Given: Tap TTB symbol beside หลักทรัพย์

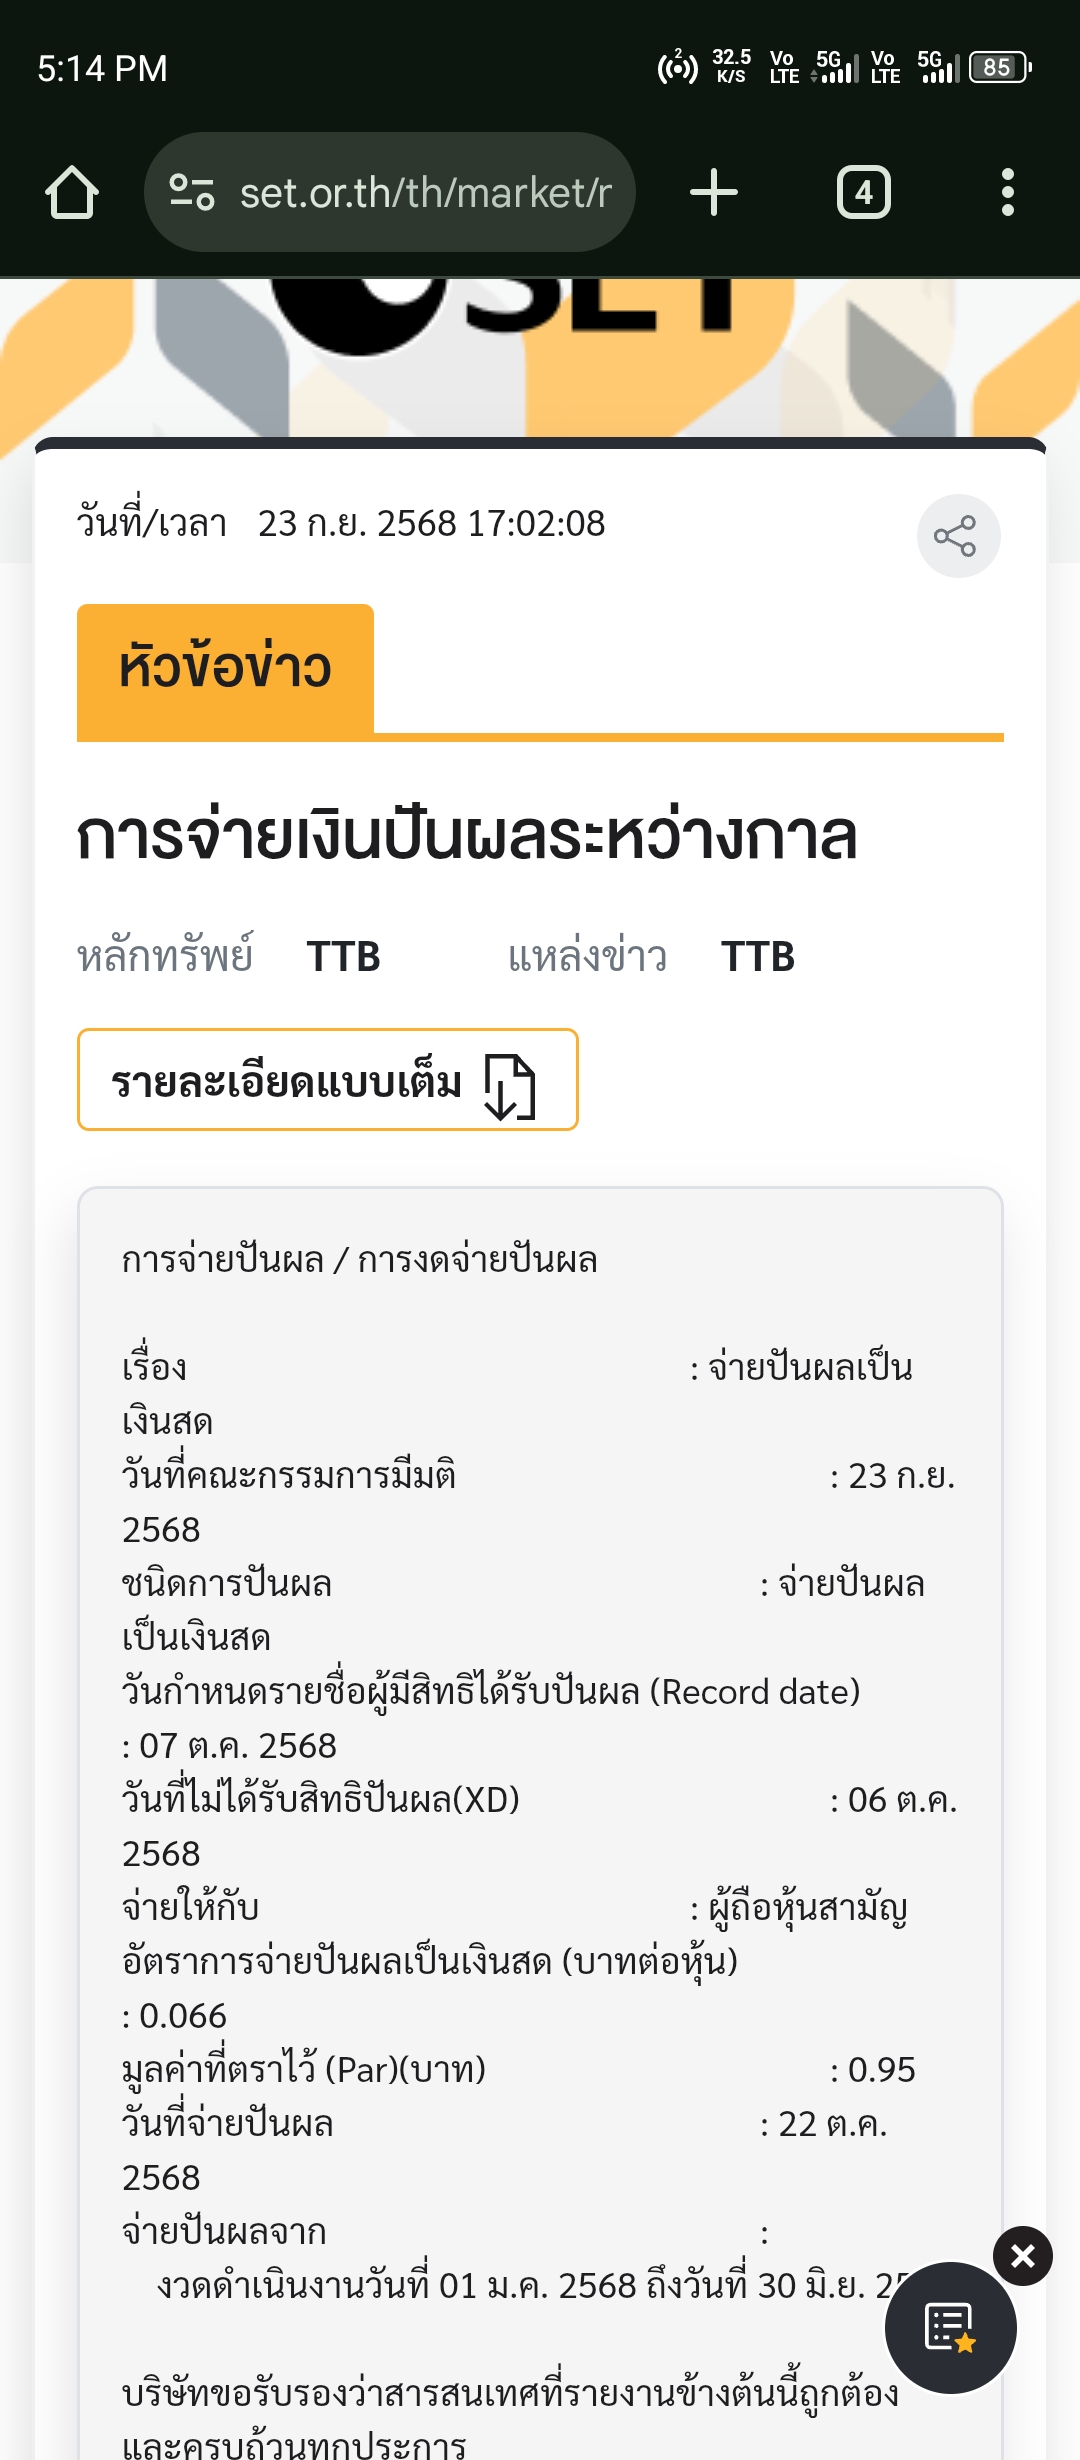Looking at the screenshot, I should [343, 957].
